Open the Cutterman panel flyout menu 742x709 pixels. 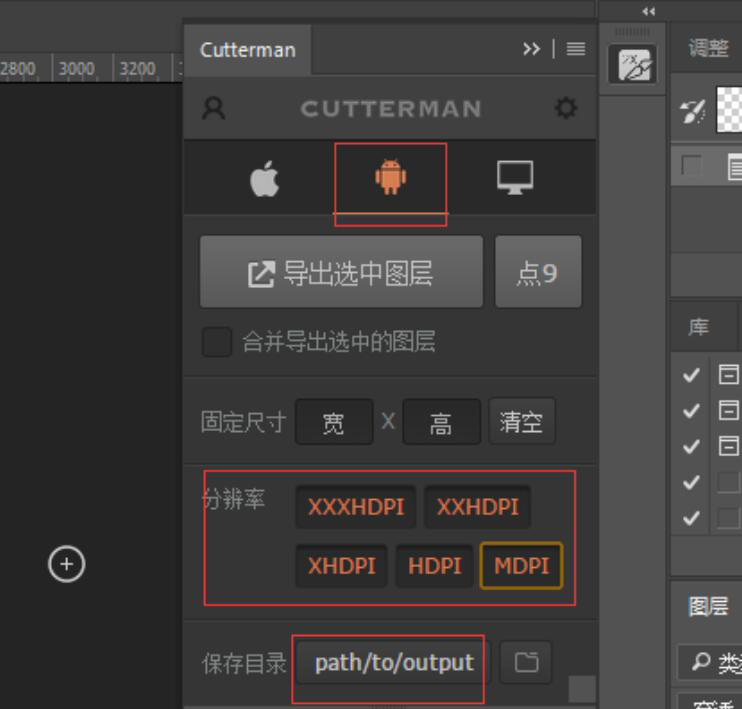pyautogui.click(x=576, y=49)
